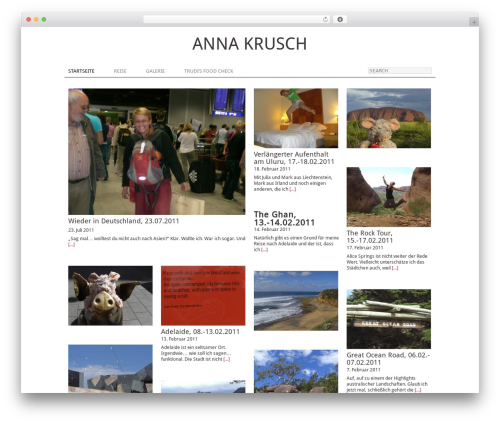Screen dimensions: 500x423
Task: Open Uluru plush mouse photo thumbnail
Action: (x=389, y=118)
